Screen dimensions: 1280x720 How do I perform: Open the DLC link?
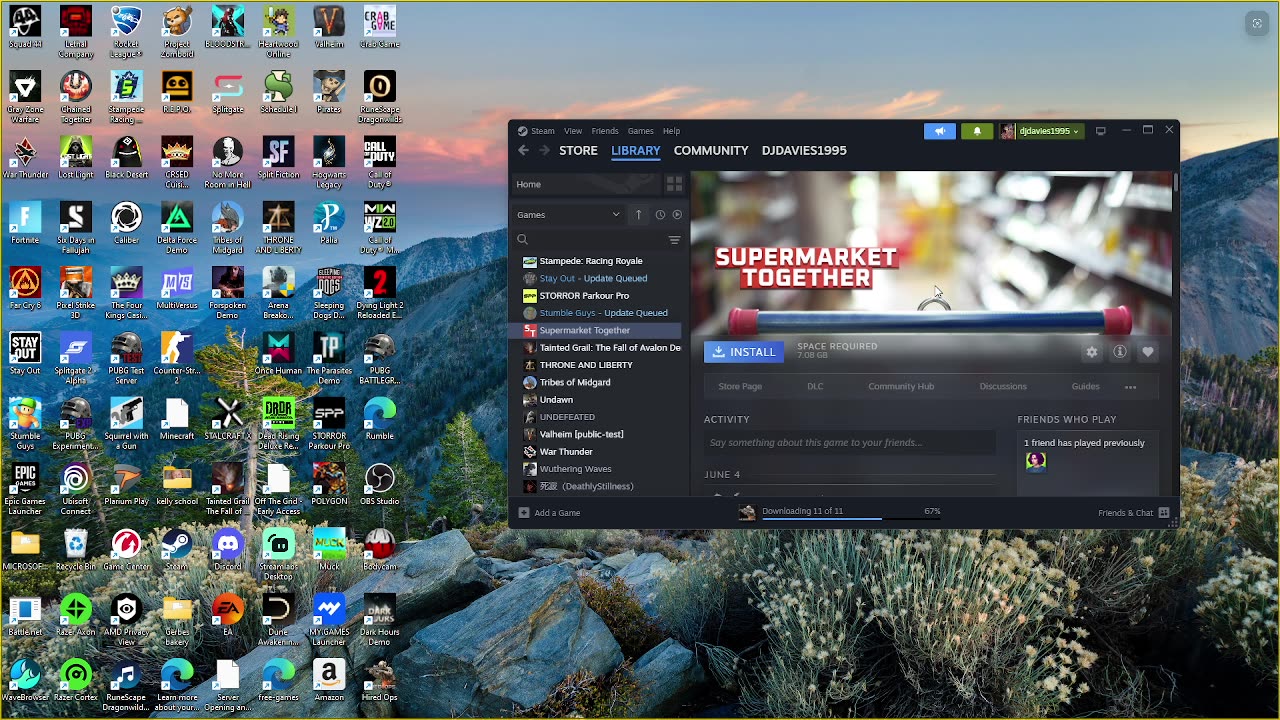point(815,387)
